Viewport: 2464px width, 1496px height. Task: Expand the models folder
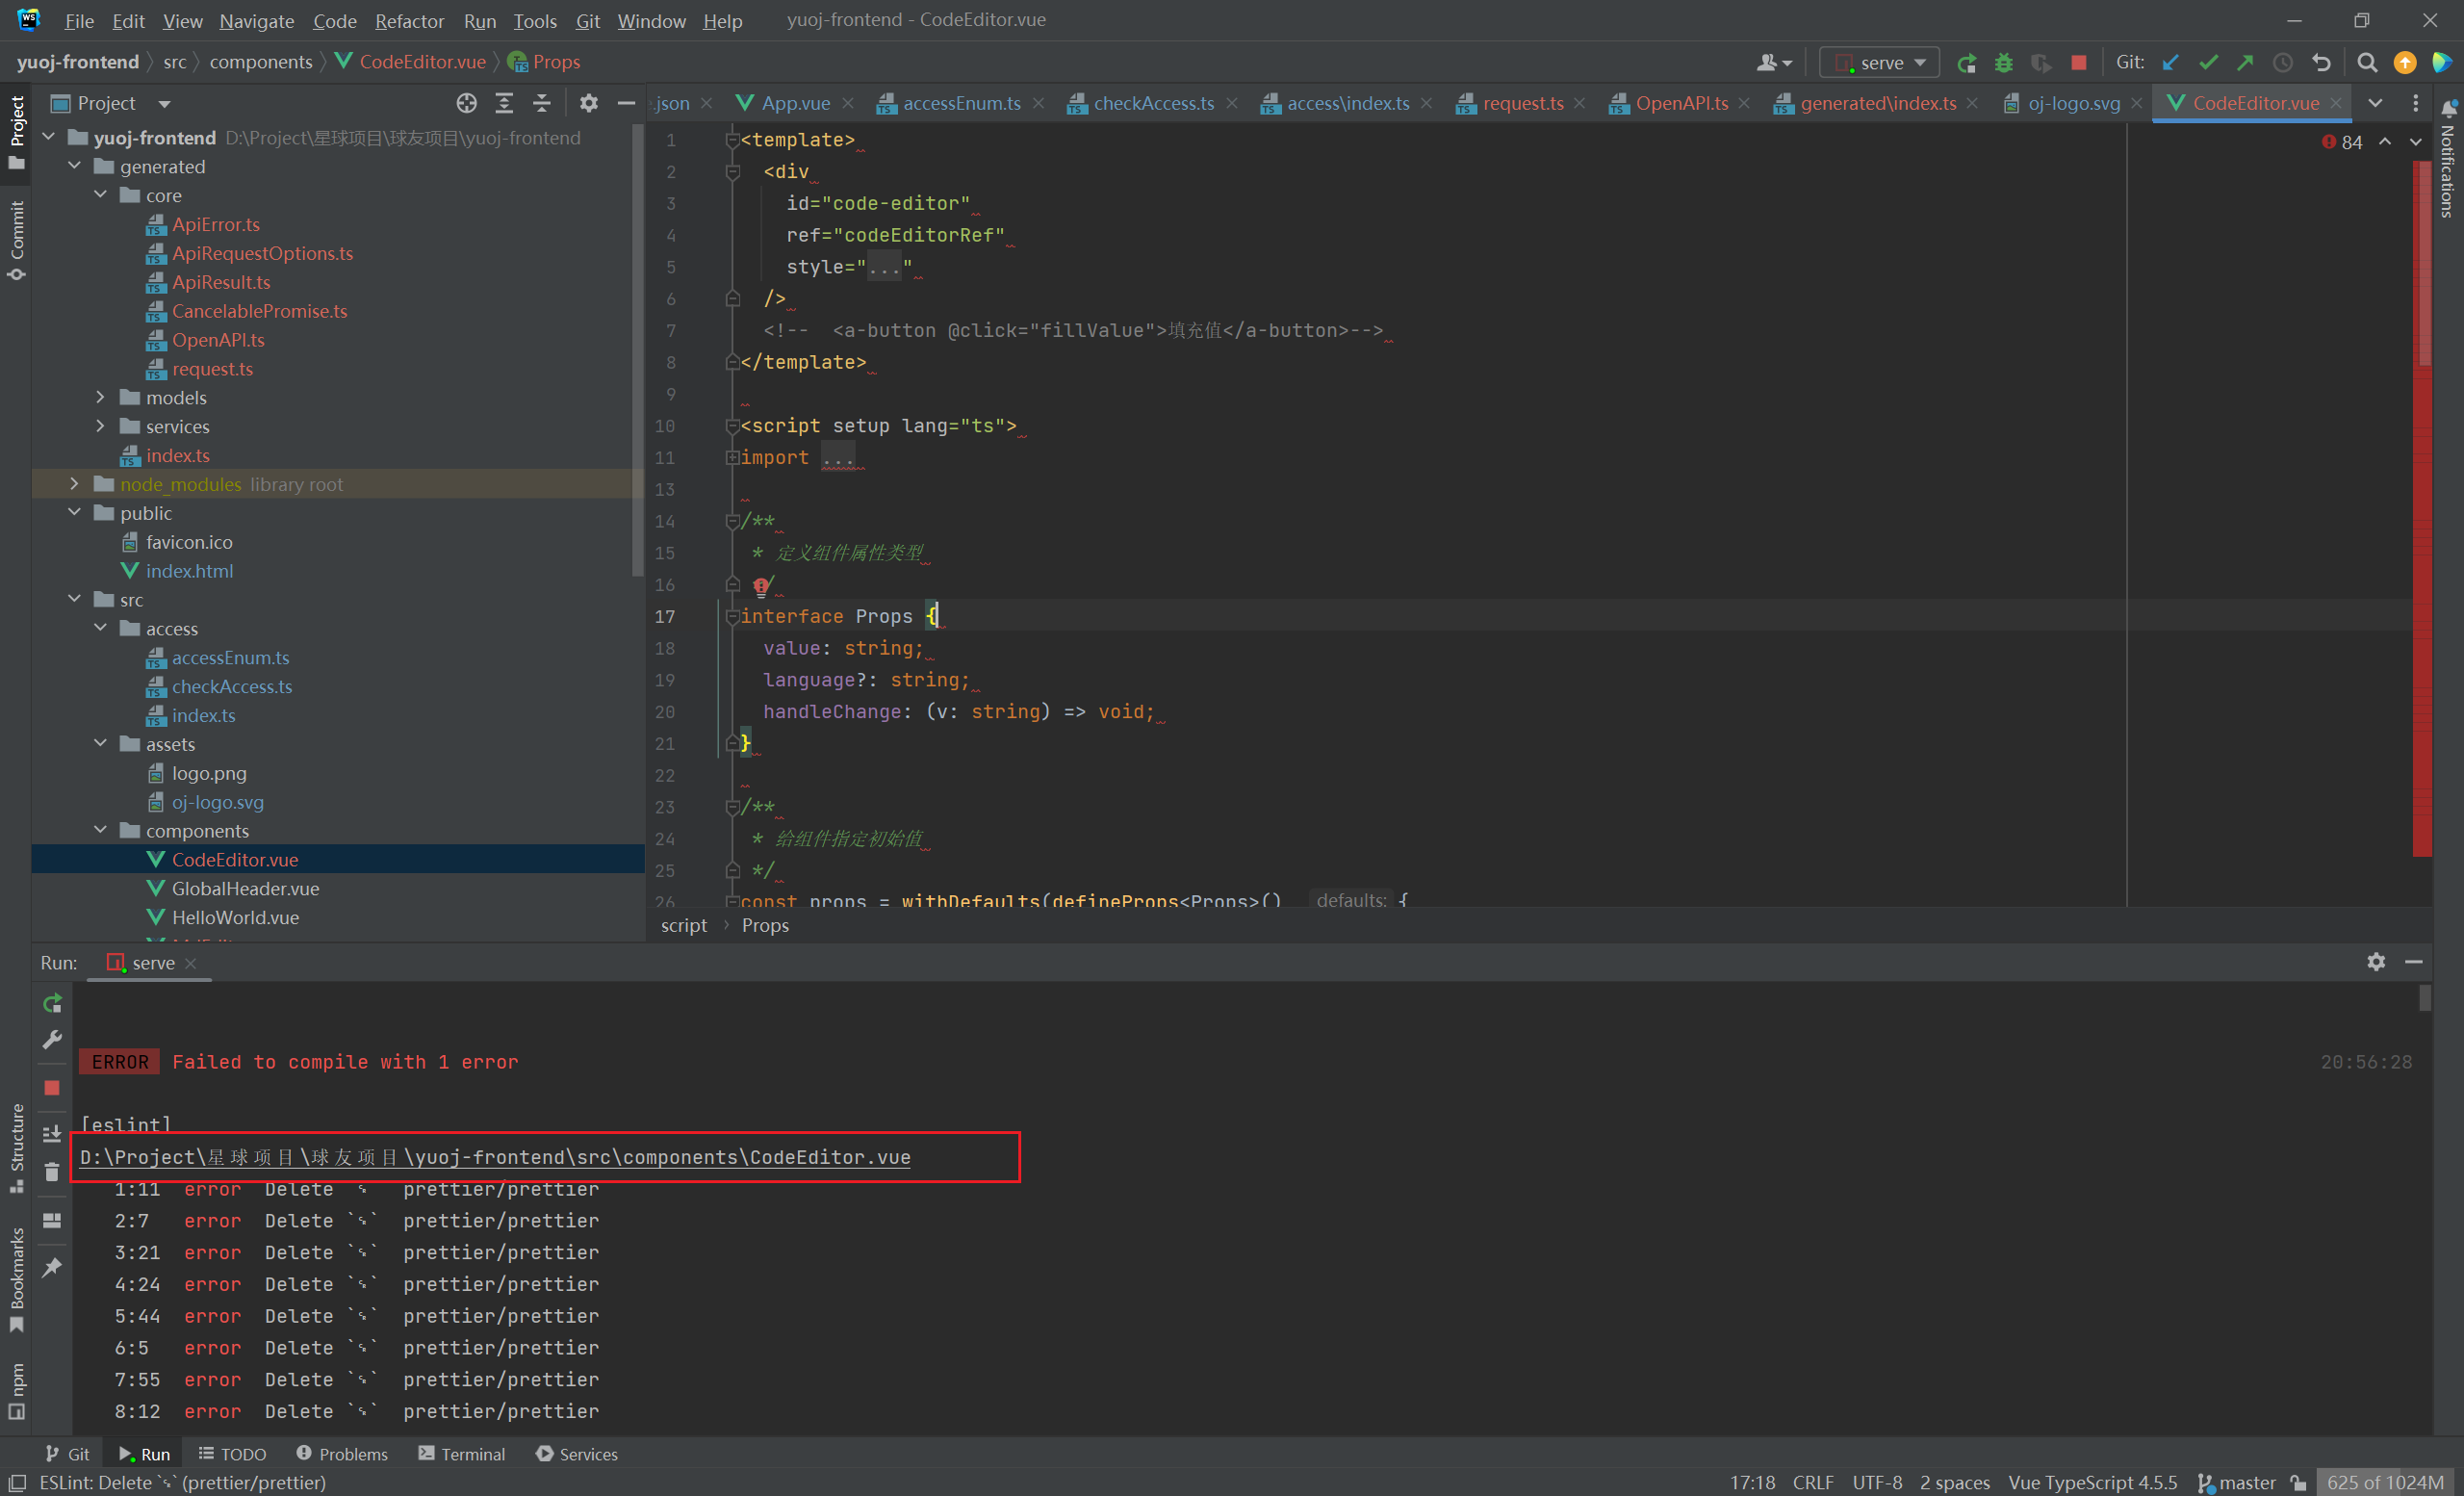click(x=100, y=397)
